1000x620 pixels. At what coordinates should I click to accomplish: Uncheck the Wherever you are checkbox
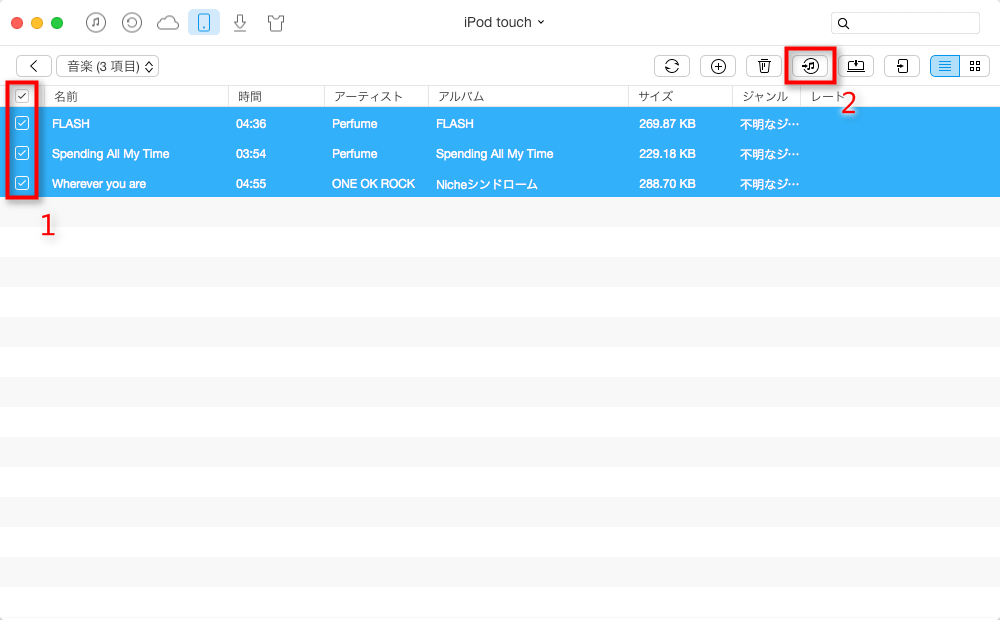point(22,183)
